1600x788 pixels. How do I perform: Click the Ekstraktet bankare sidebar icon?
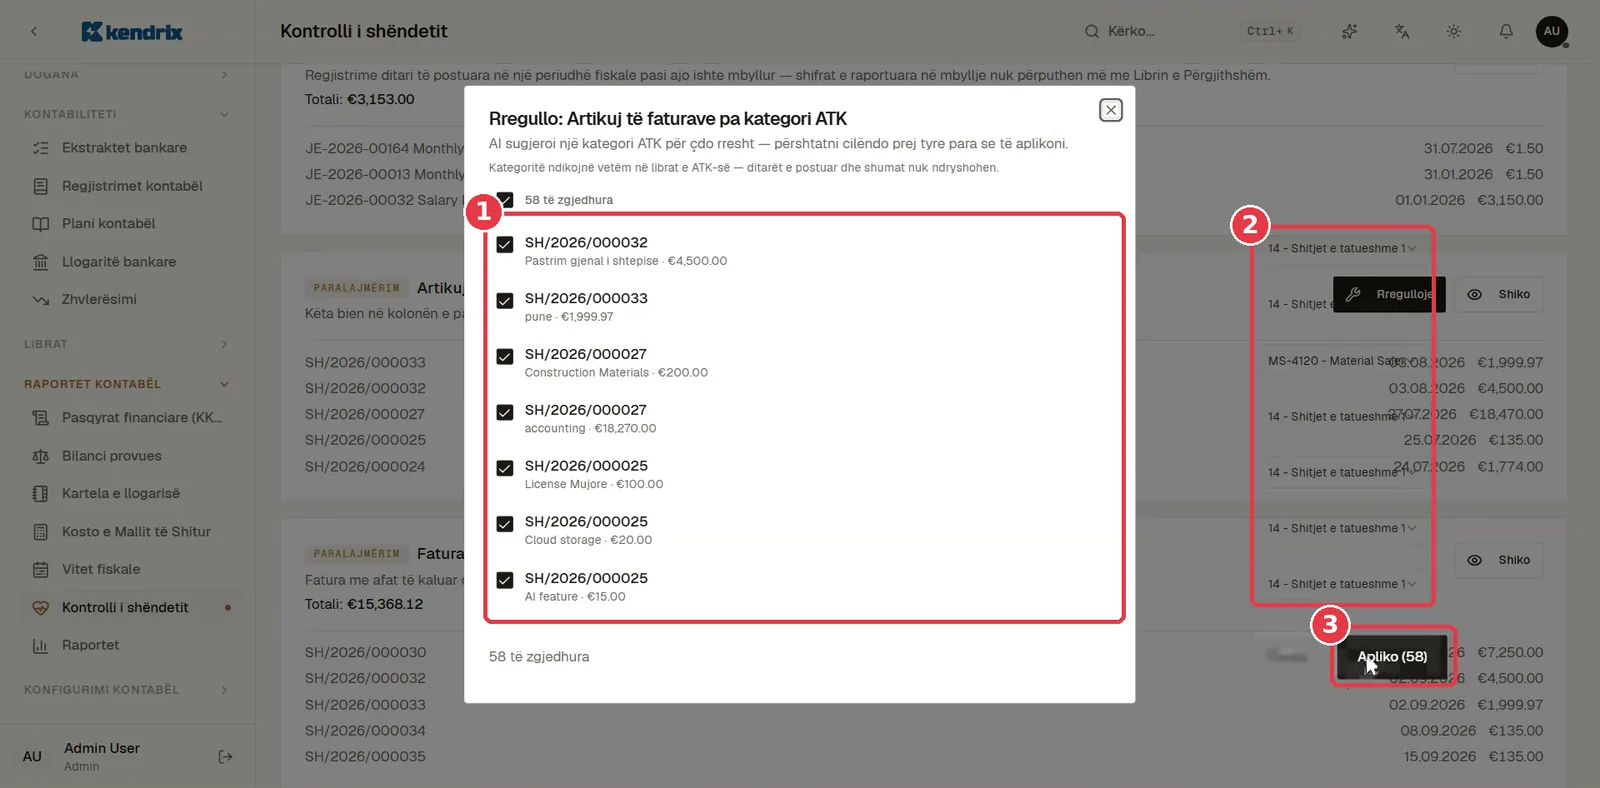click(x=41, y=148)
